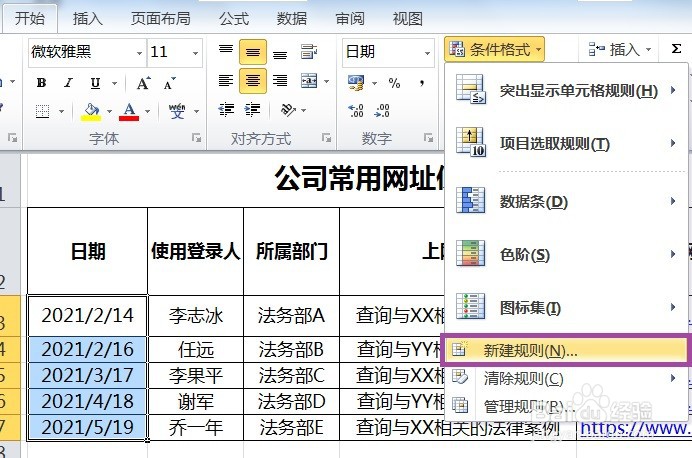692x458 pixels.
Task: Open 清除规则 submenu
Action: tap(567, 378)
